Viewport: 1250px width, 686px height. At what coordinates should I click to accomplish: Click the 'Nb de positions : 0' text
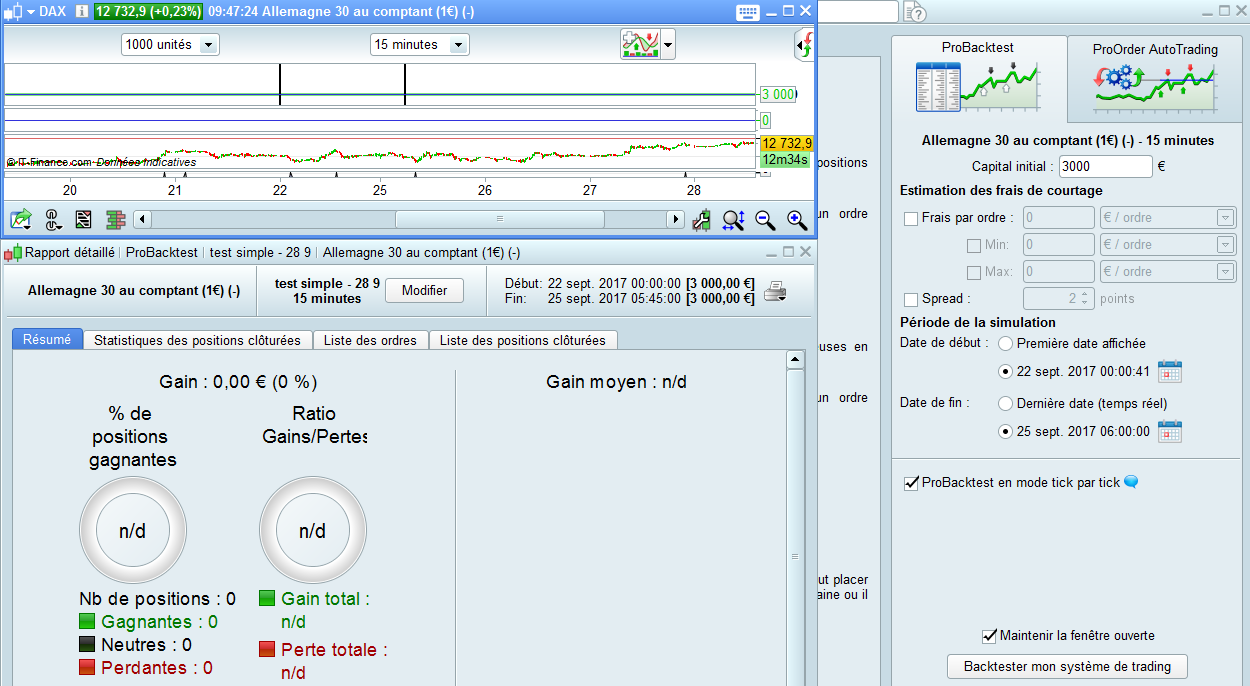pos(158,599)
